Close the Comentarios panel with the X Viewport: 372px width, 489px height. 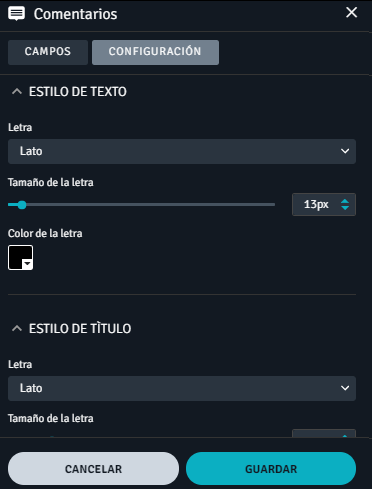click(x=351, y=13)
